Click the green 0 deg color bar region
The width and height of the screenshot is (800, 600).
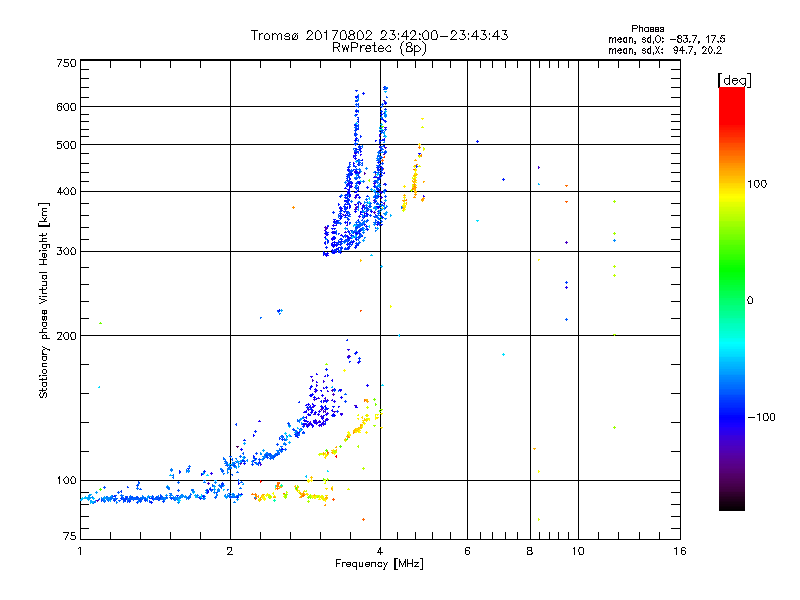click(732, 300)
